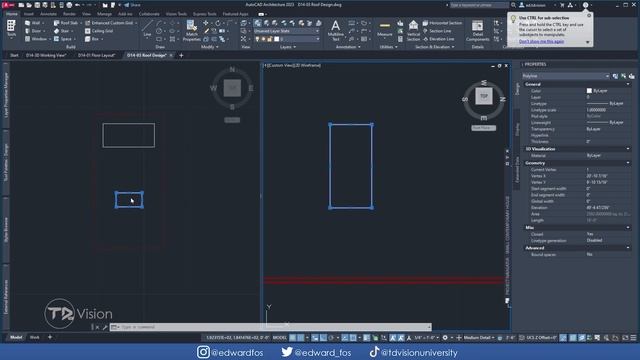Open the Detail Components tool
Viewport: 640px width, 360px height.
477,31
